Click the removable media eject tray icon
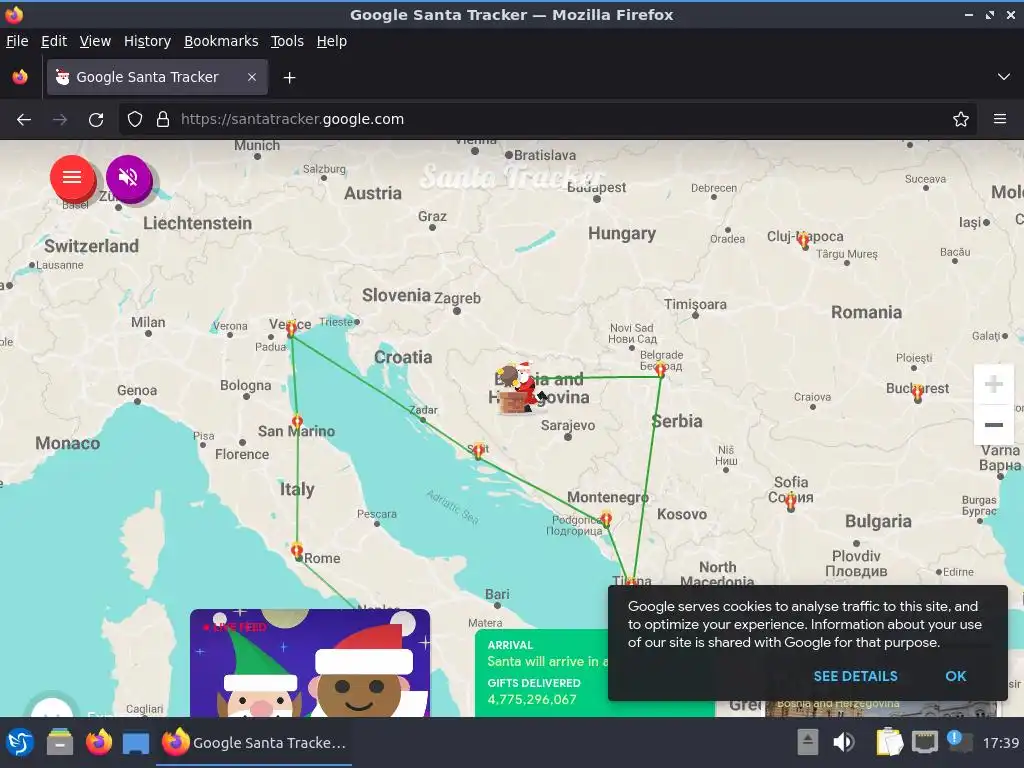This screenshot has height=768, width=1024. tap(808, 743)
